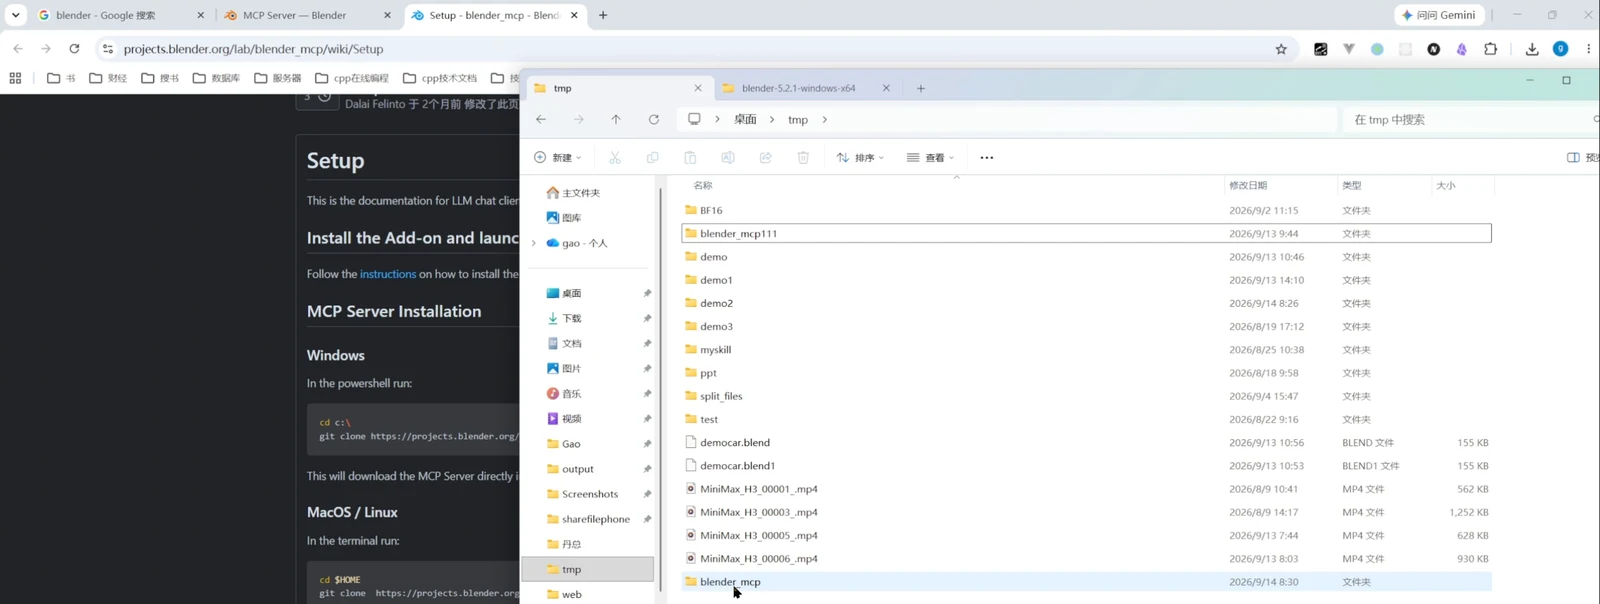This screenshot has height=604, width=1600.
Task: Select the blender_mcp folder row
Action: [1086, 582]
